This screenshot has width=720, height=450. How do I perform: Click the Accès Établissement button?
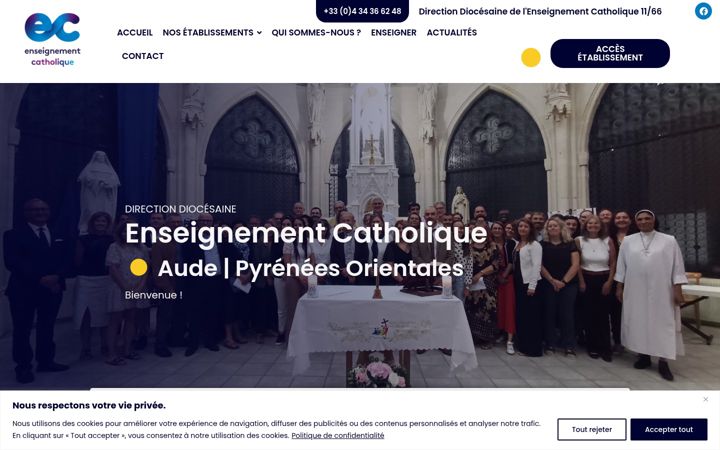point(610,53)
